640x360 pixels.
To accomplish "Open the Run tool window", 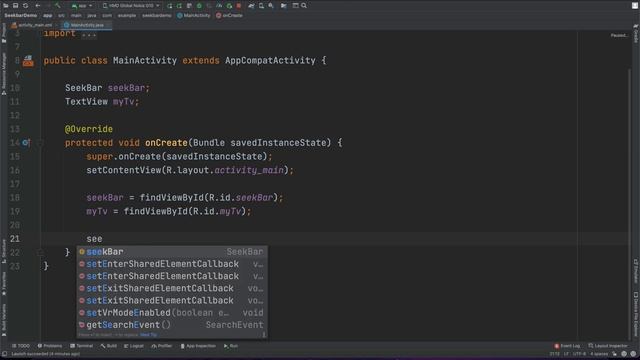I will [x=231, y=346].
